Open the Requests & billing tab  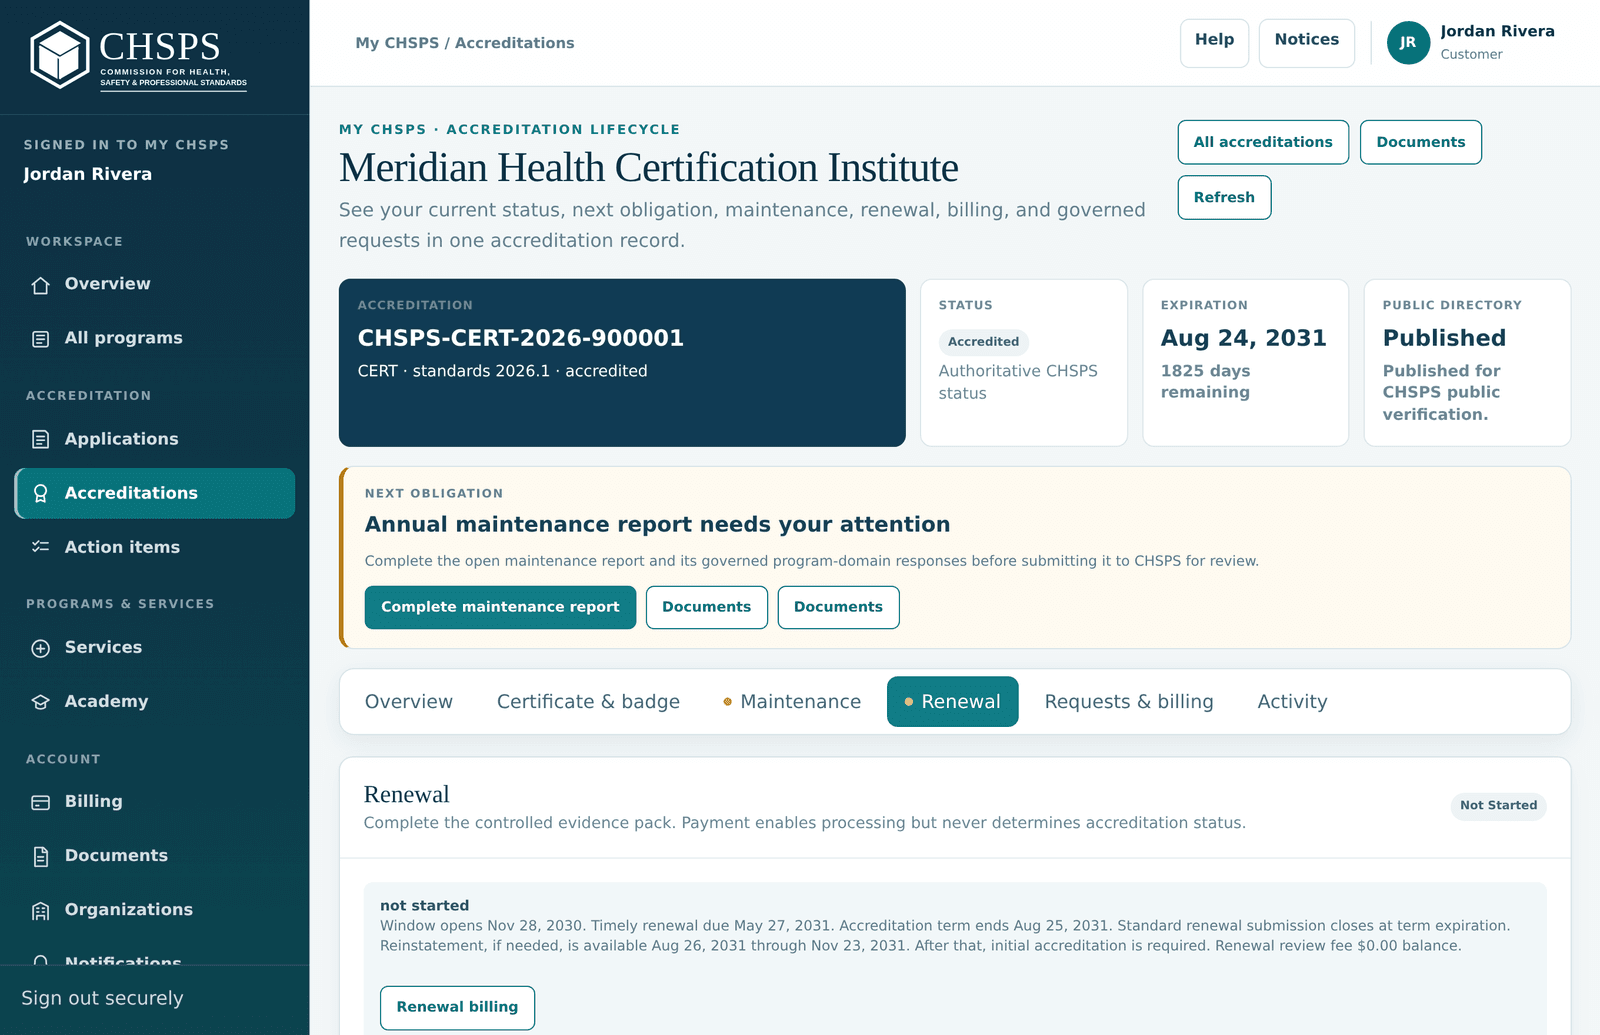point(1129,702)
